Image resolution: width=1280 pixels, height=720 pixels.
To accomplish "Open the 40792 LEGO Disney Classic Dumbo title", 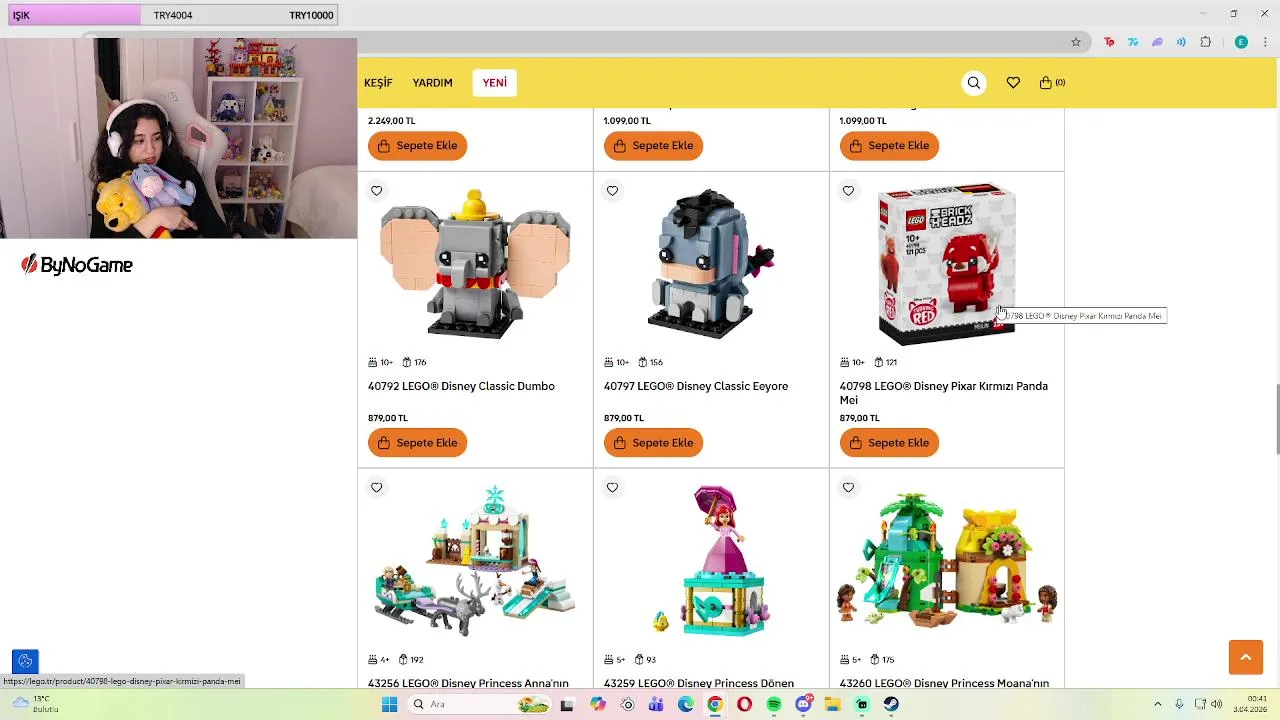I will [461, 386].
